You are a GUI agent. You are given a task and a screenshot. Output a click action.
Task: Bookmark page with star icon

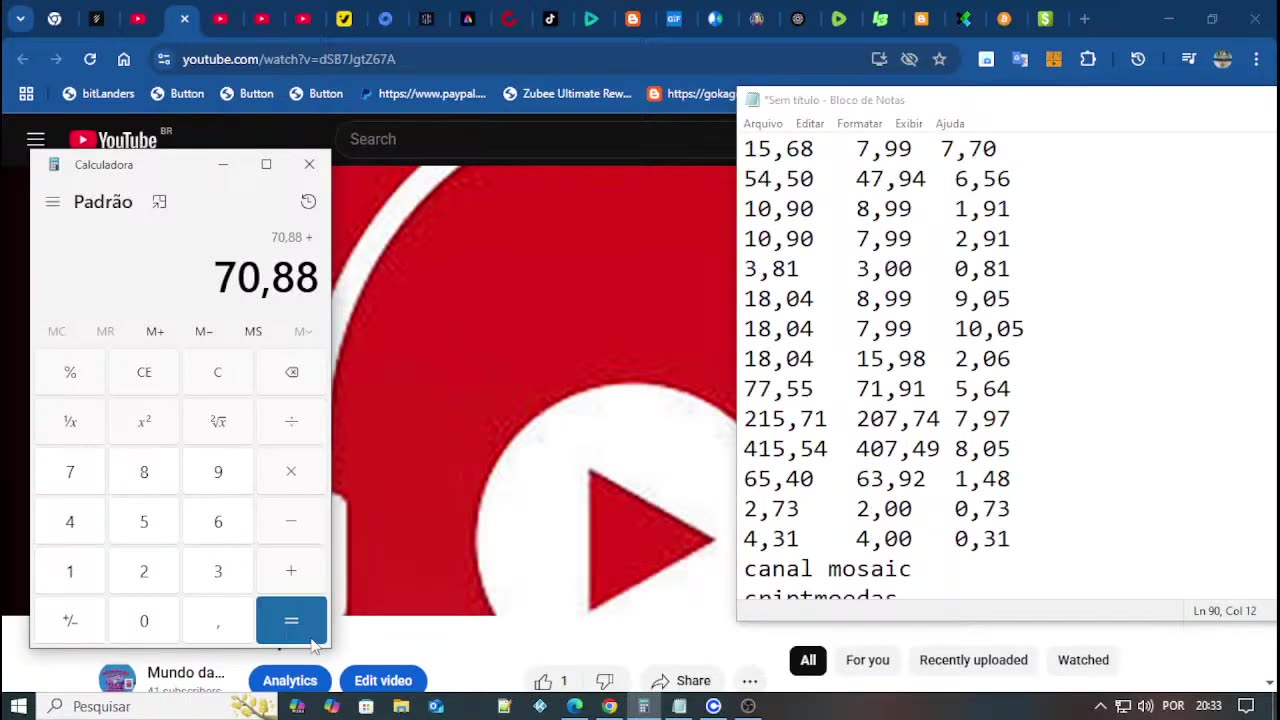coord(939,59)
